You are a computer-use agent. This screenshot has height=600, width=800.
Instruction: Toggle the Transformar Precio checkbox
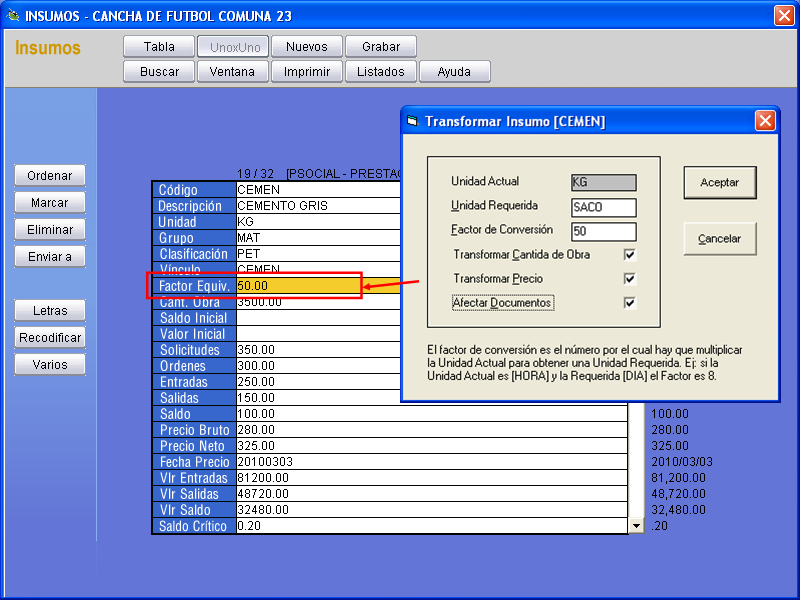coord(630,279)
